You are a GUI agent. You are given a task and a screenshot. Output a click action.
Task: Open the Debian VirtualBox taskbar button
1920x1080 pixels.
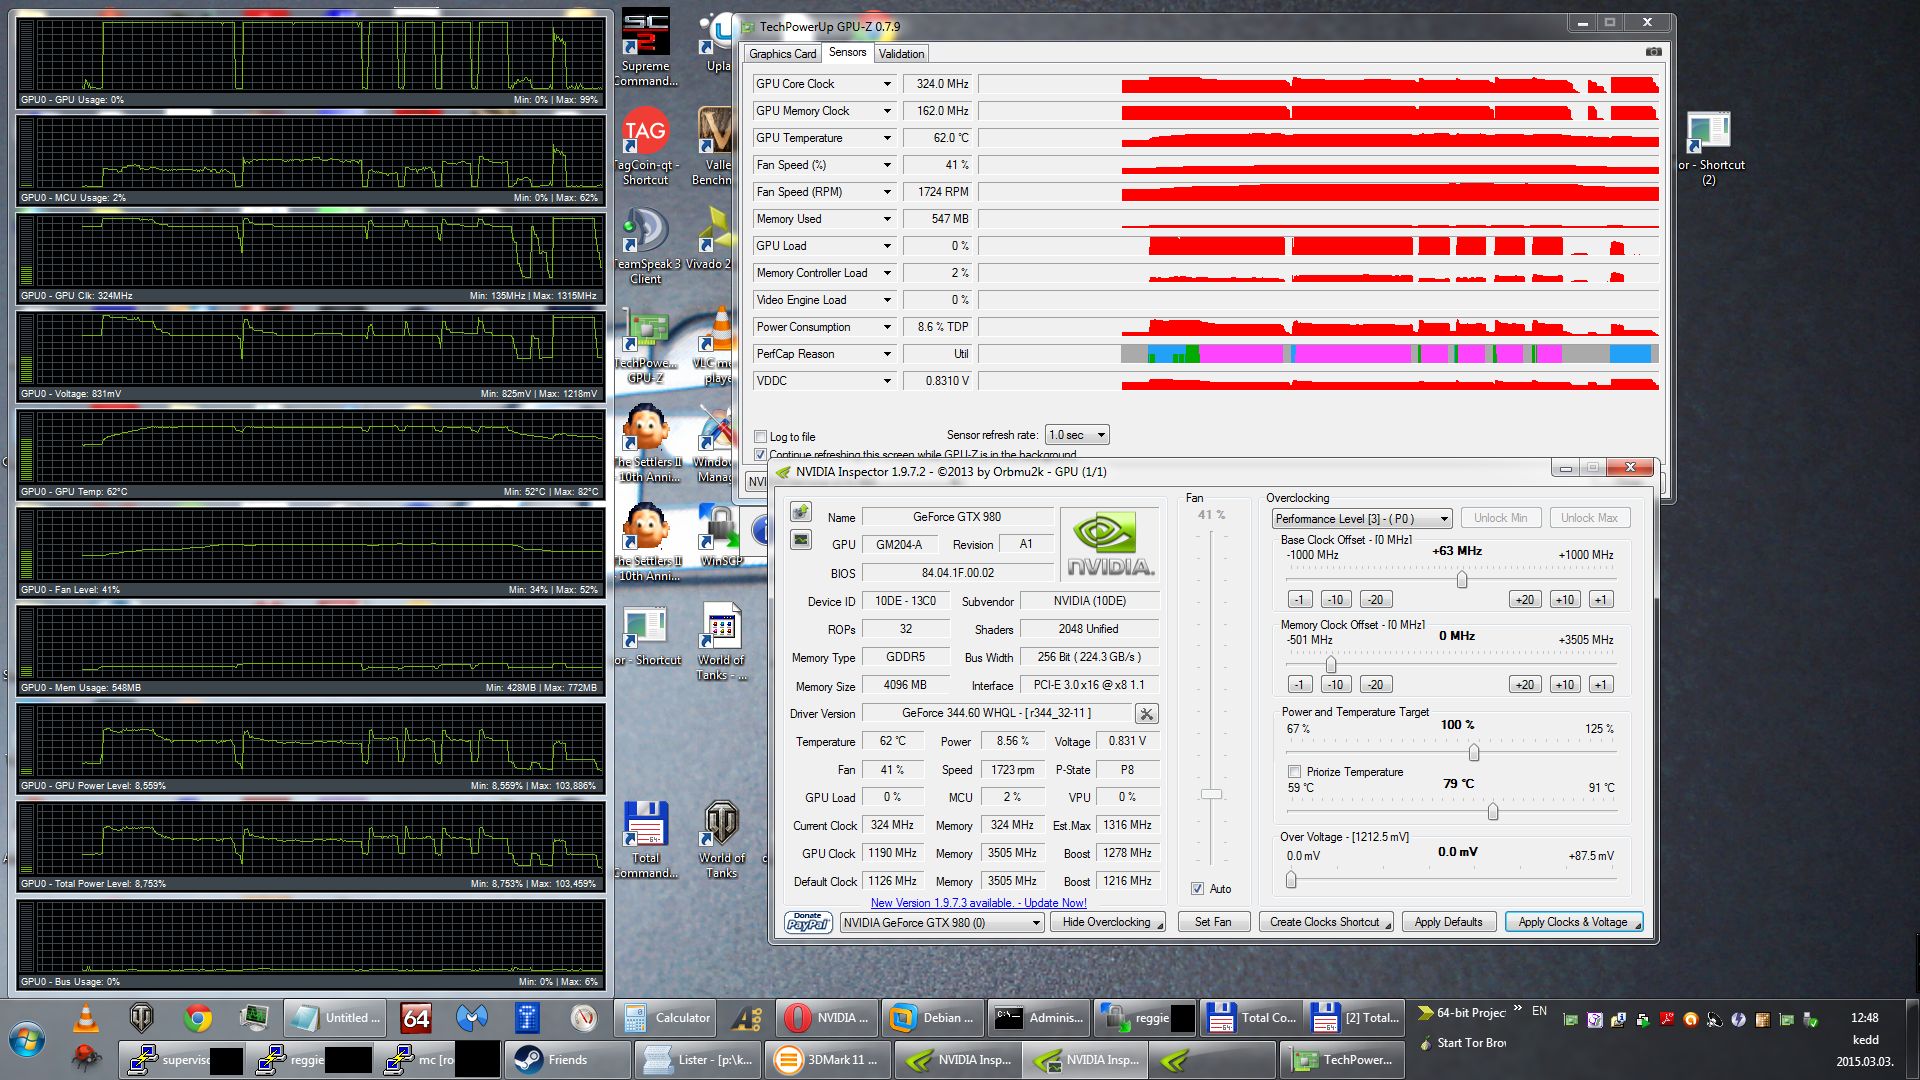click(x=933, y=1018)
